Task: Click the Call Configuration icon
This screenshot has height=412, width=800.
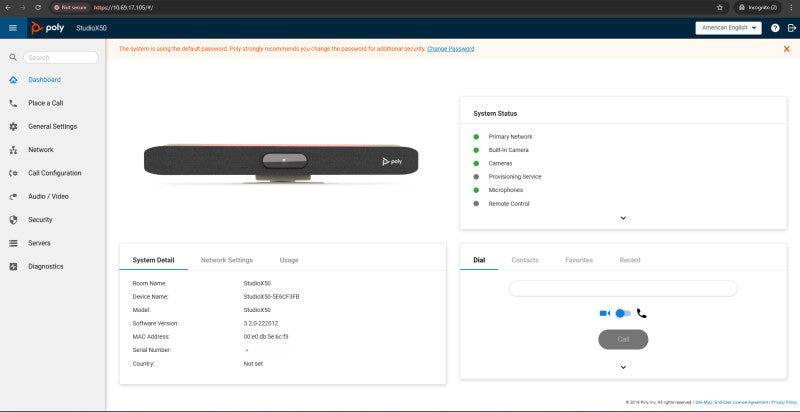Action: tap(13, 173)
